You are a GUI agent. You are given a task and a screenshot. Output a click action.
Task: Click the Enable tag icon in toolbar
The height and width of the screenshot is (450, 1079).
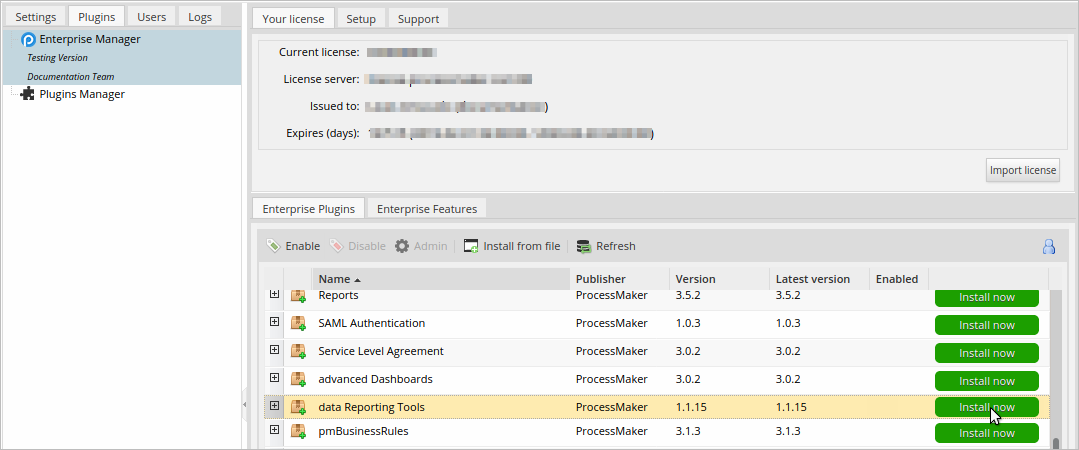[x=274, y=246]
